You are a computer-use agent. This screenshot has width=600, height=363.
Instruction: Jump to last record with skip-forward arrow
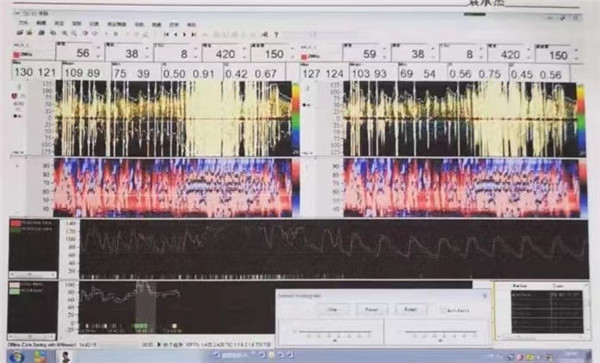(194, 34)
